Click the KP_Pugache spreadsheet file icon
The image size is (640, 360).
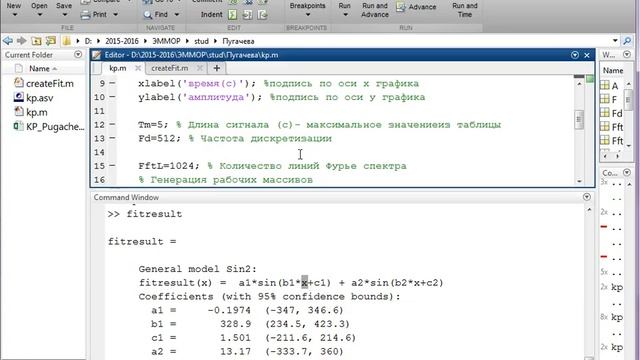19,126
